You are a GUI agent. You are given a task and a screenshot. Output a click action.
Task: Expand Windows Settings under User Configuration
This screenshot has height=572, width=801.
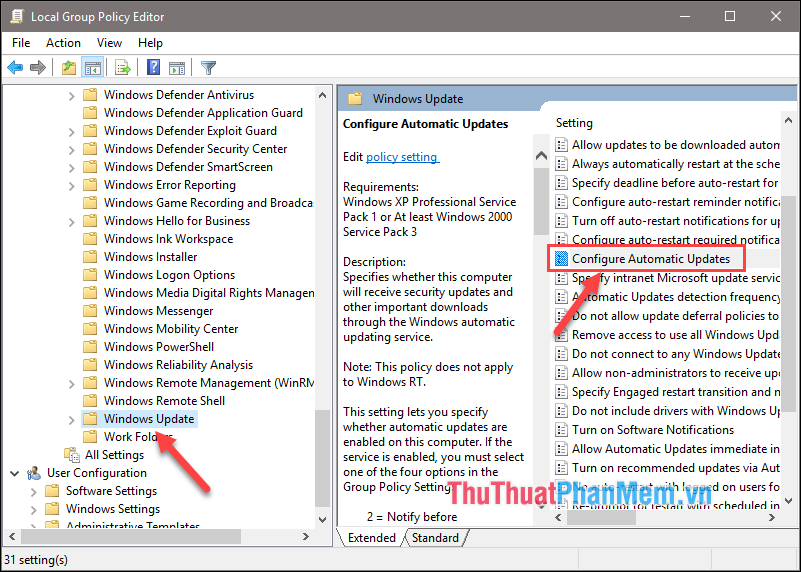(x=34, y=510)
